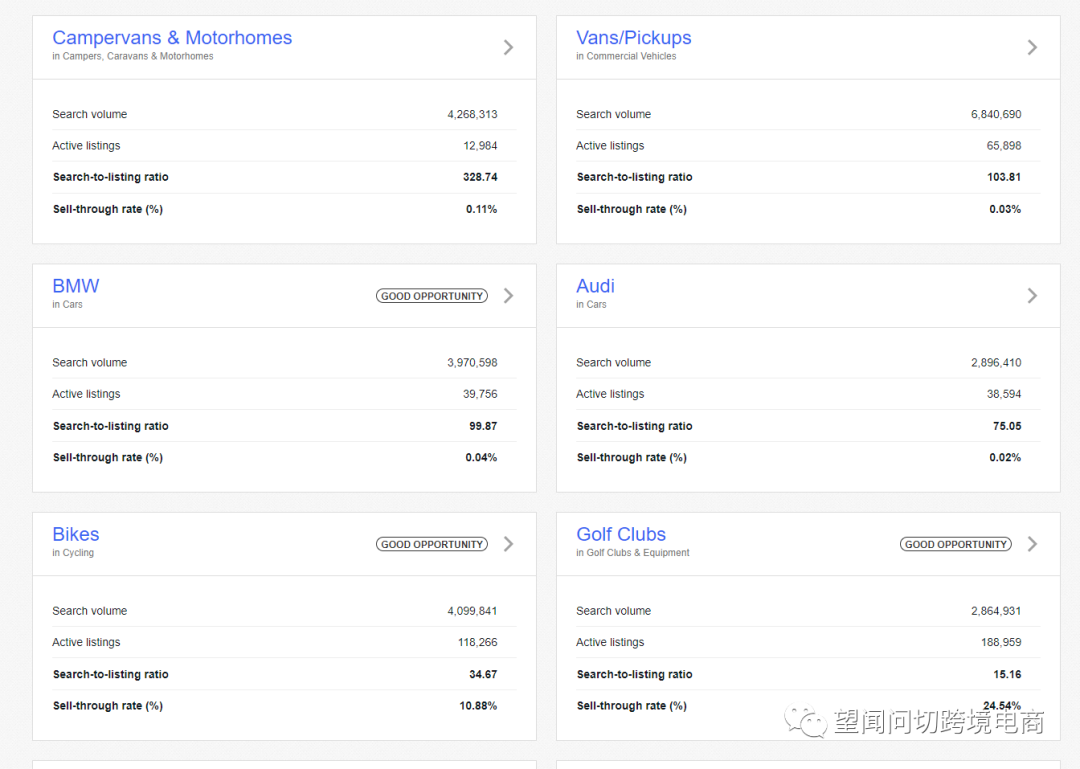Select the Audi category title
This screenshot has height=769, width=1080.
click(x=595, y=286)
